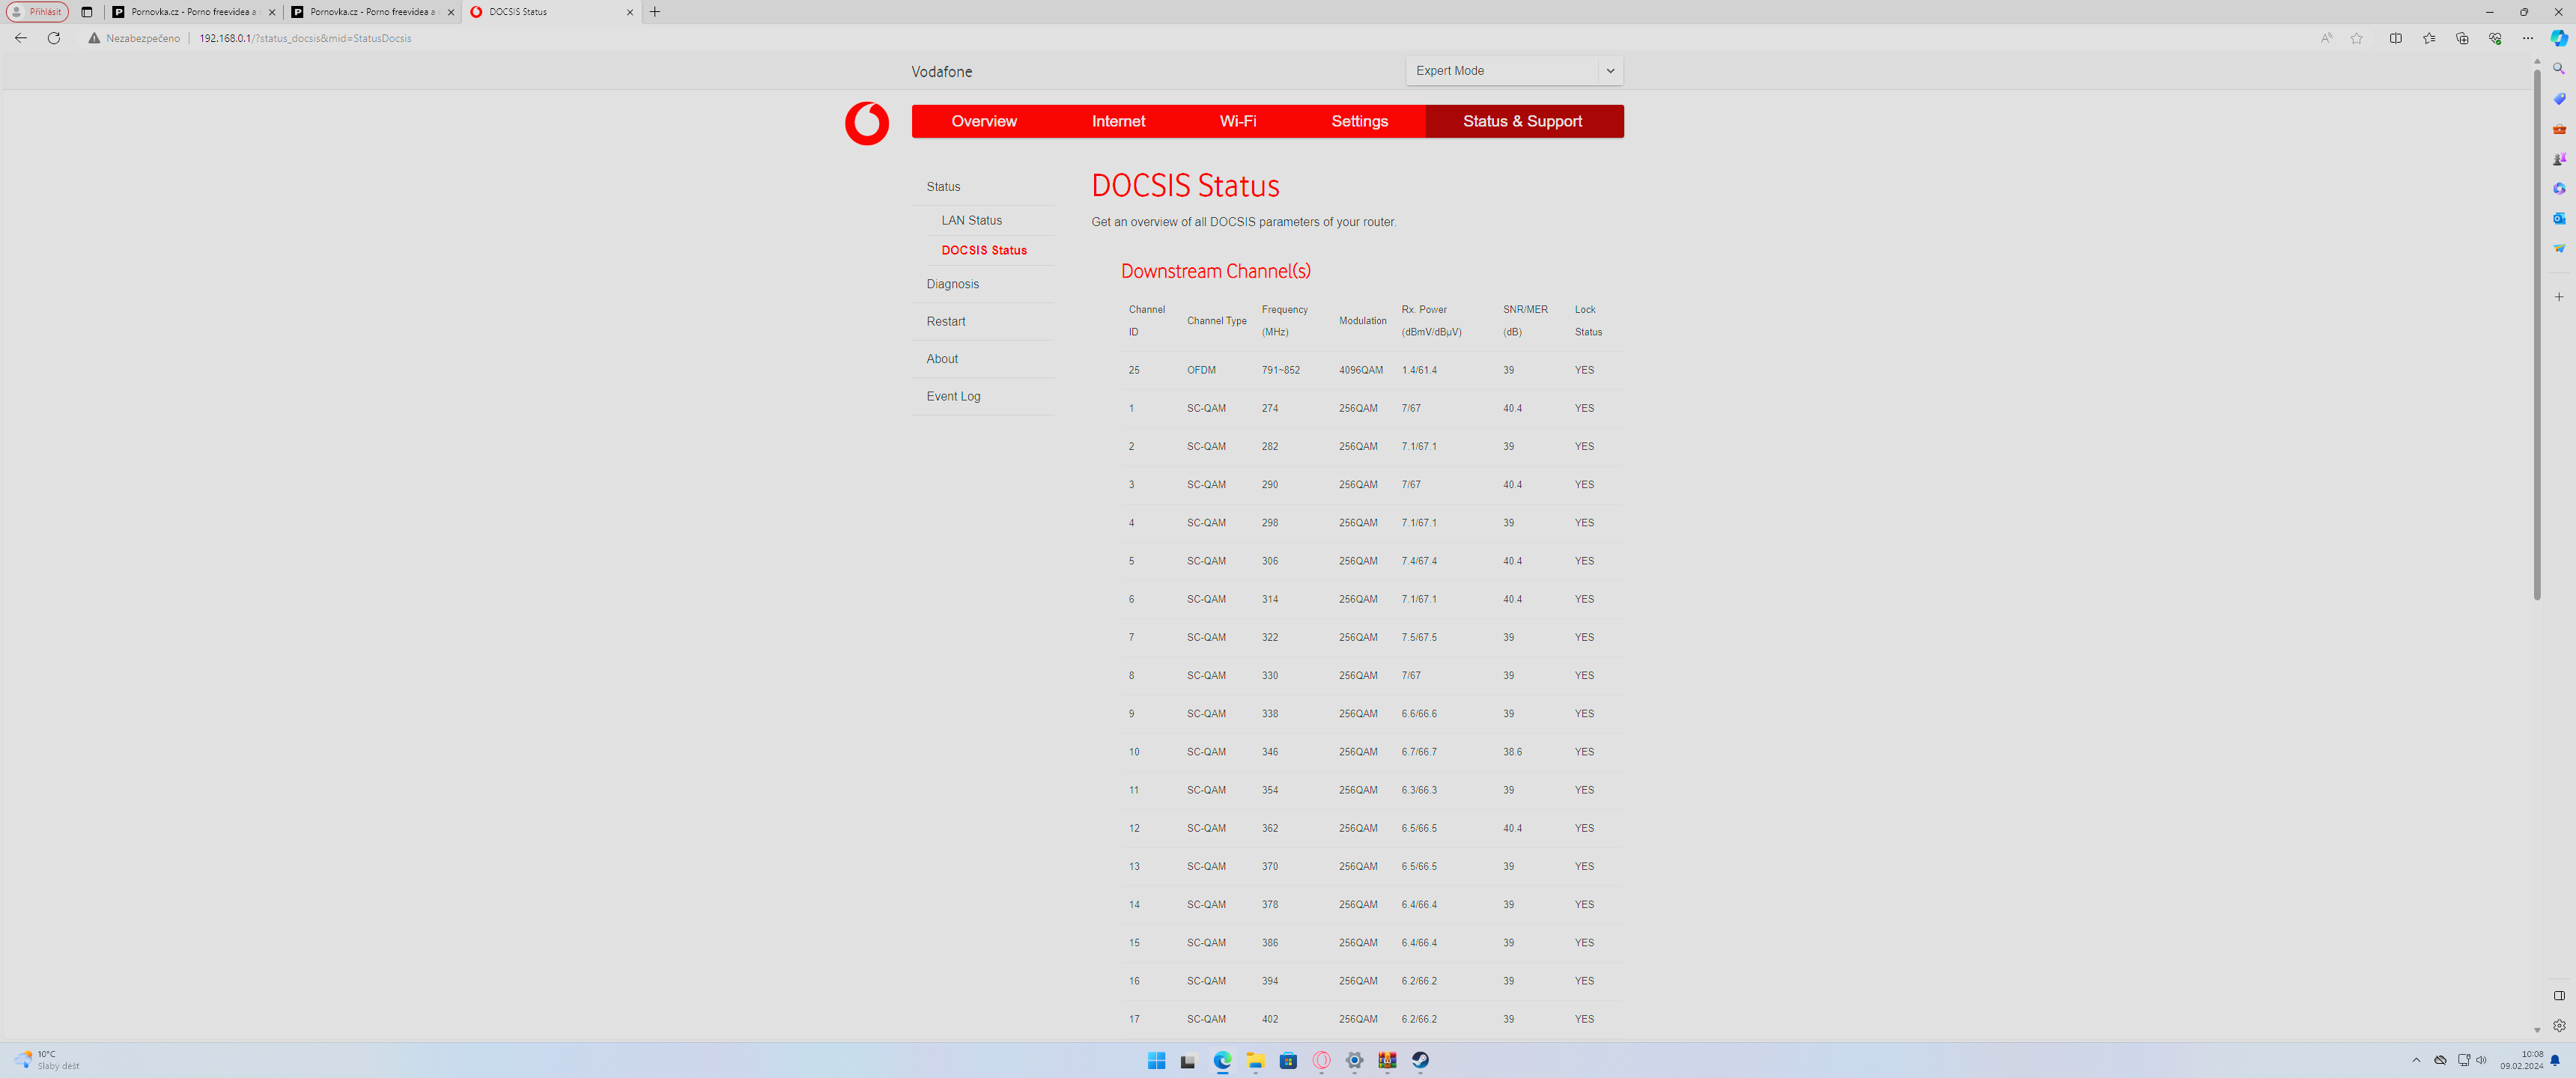Open browser Collections icon
The height and width of the screenshot is (1078, 2576).
[2461, 38]
